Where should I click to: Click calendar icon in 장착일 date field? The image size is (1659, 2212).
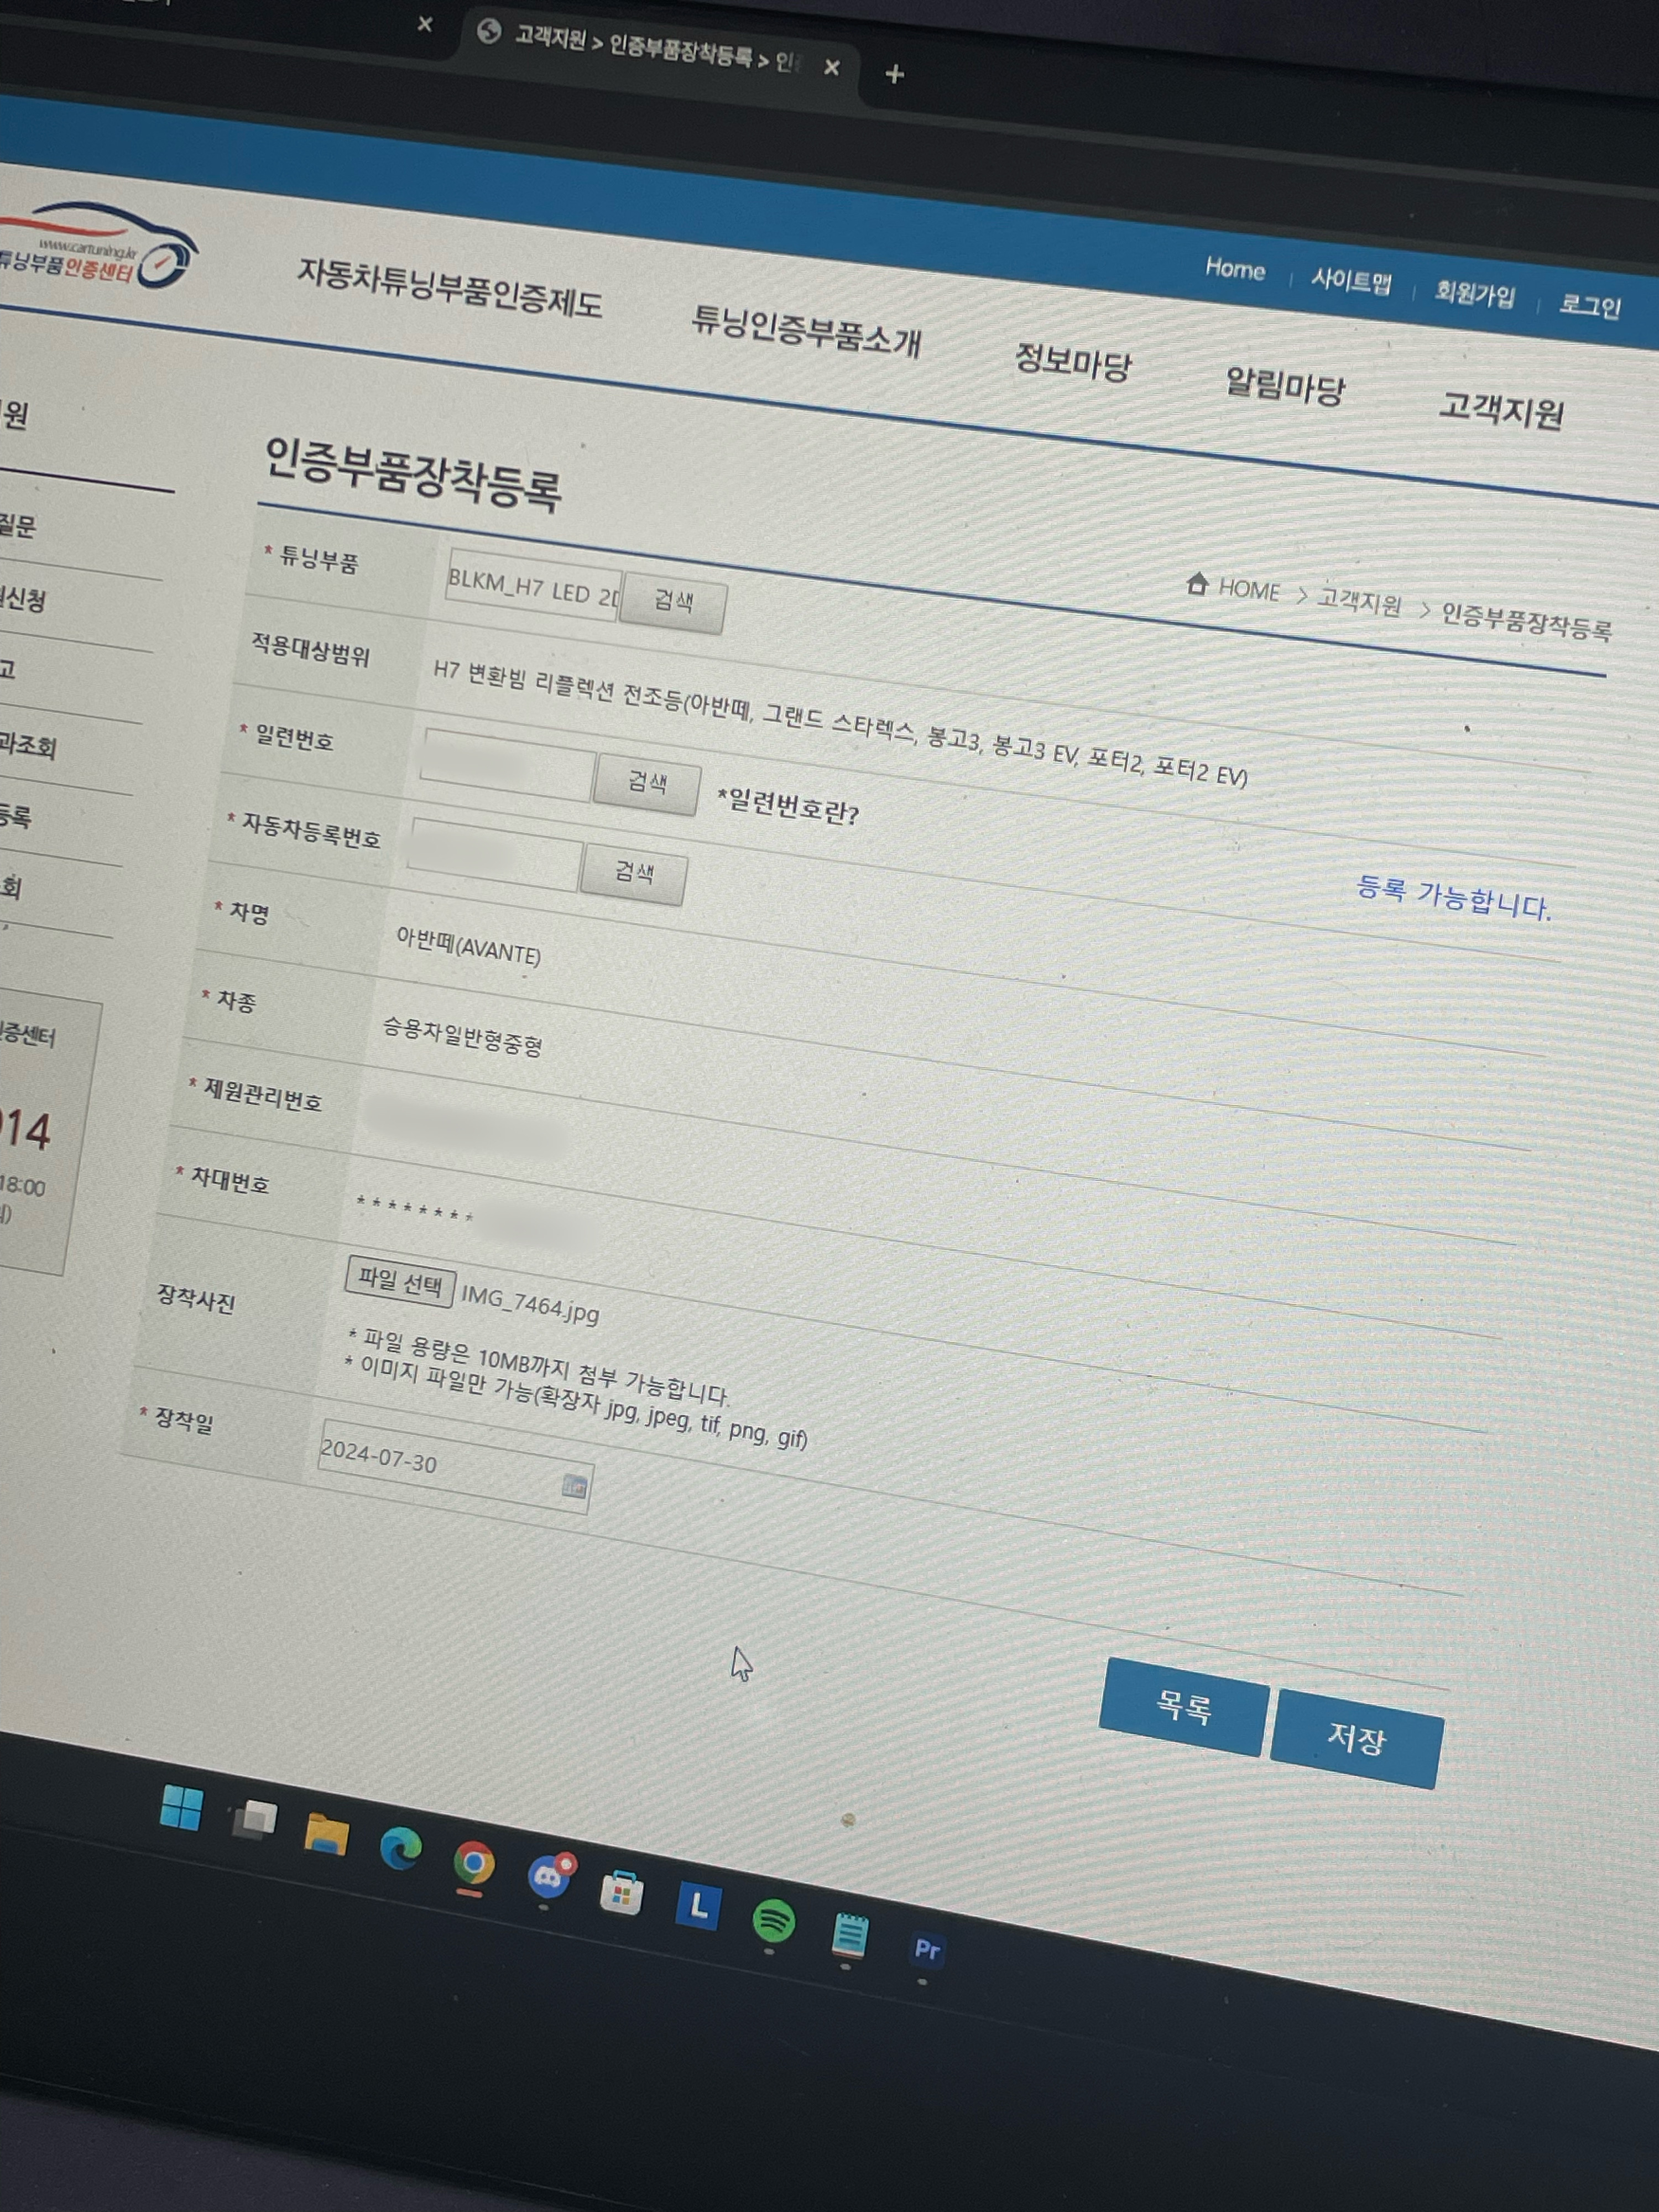[574, 1486]
